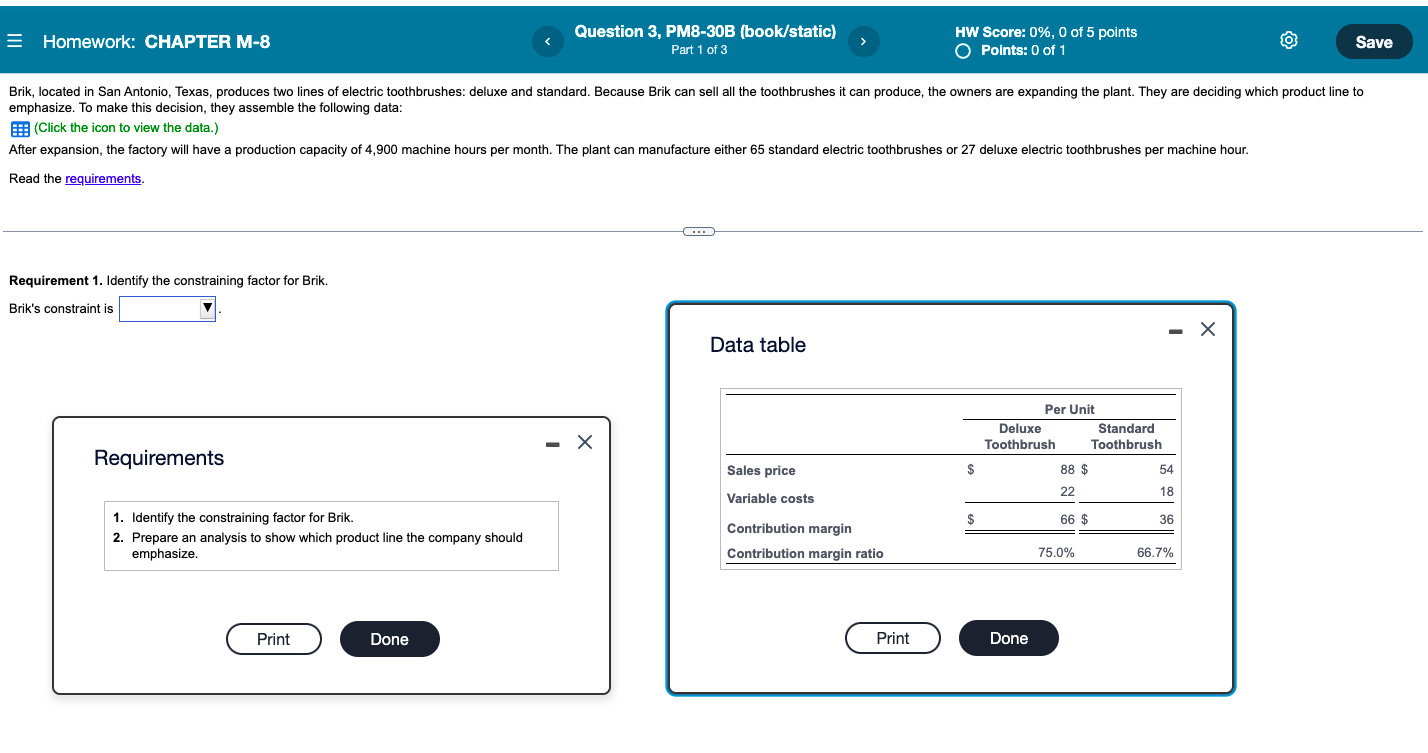The width and height of the screenshot is (1428, 753).
Task: Open the hamburger menu beside Homework
Action: click(15, 42)
